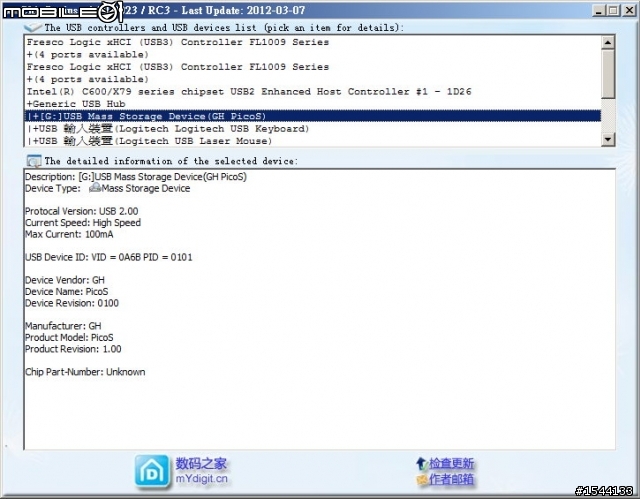The width and height of the screenshot is (640, 499).
Task: Click 'Product Model: PicoS' line
Action: (x=69, y=337)
